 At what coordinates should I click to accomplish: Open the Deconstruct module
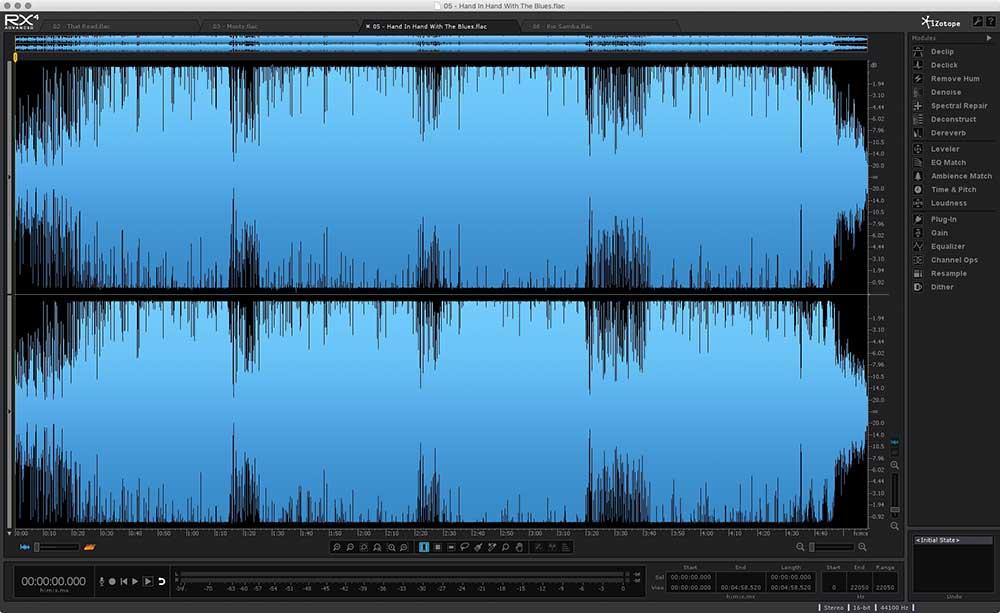pos(953,119)
